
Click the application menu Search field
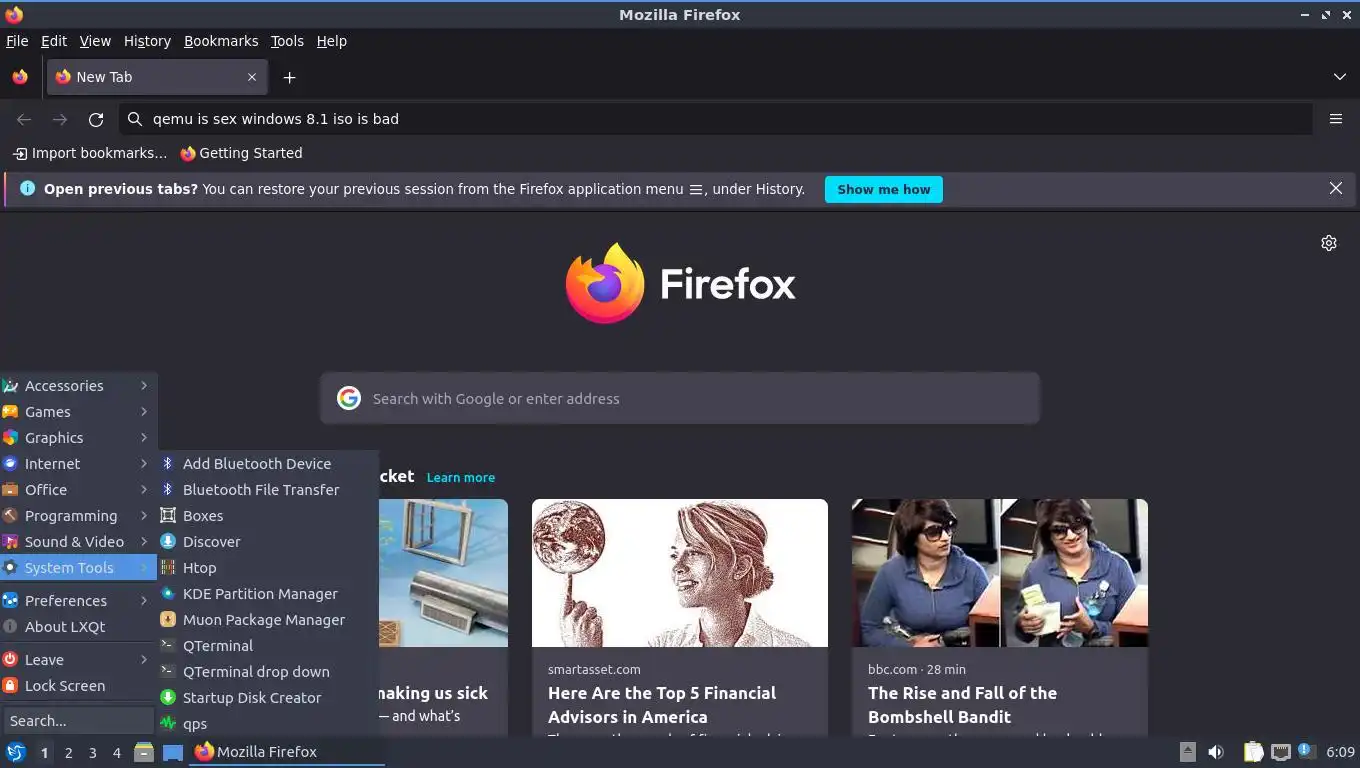(x=78, y=720)
